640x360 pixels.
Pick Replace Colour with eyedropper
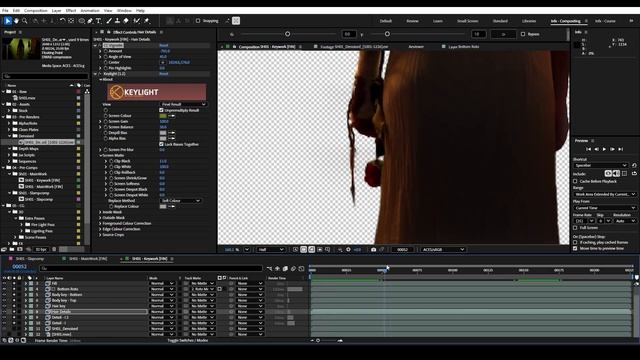(x=172, y=207)
